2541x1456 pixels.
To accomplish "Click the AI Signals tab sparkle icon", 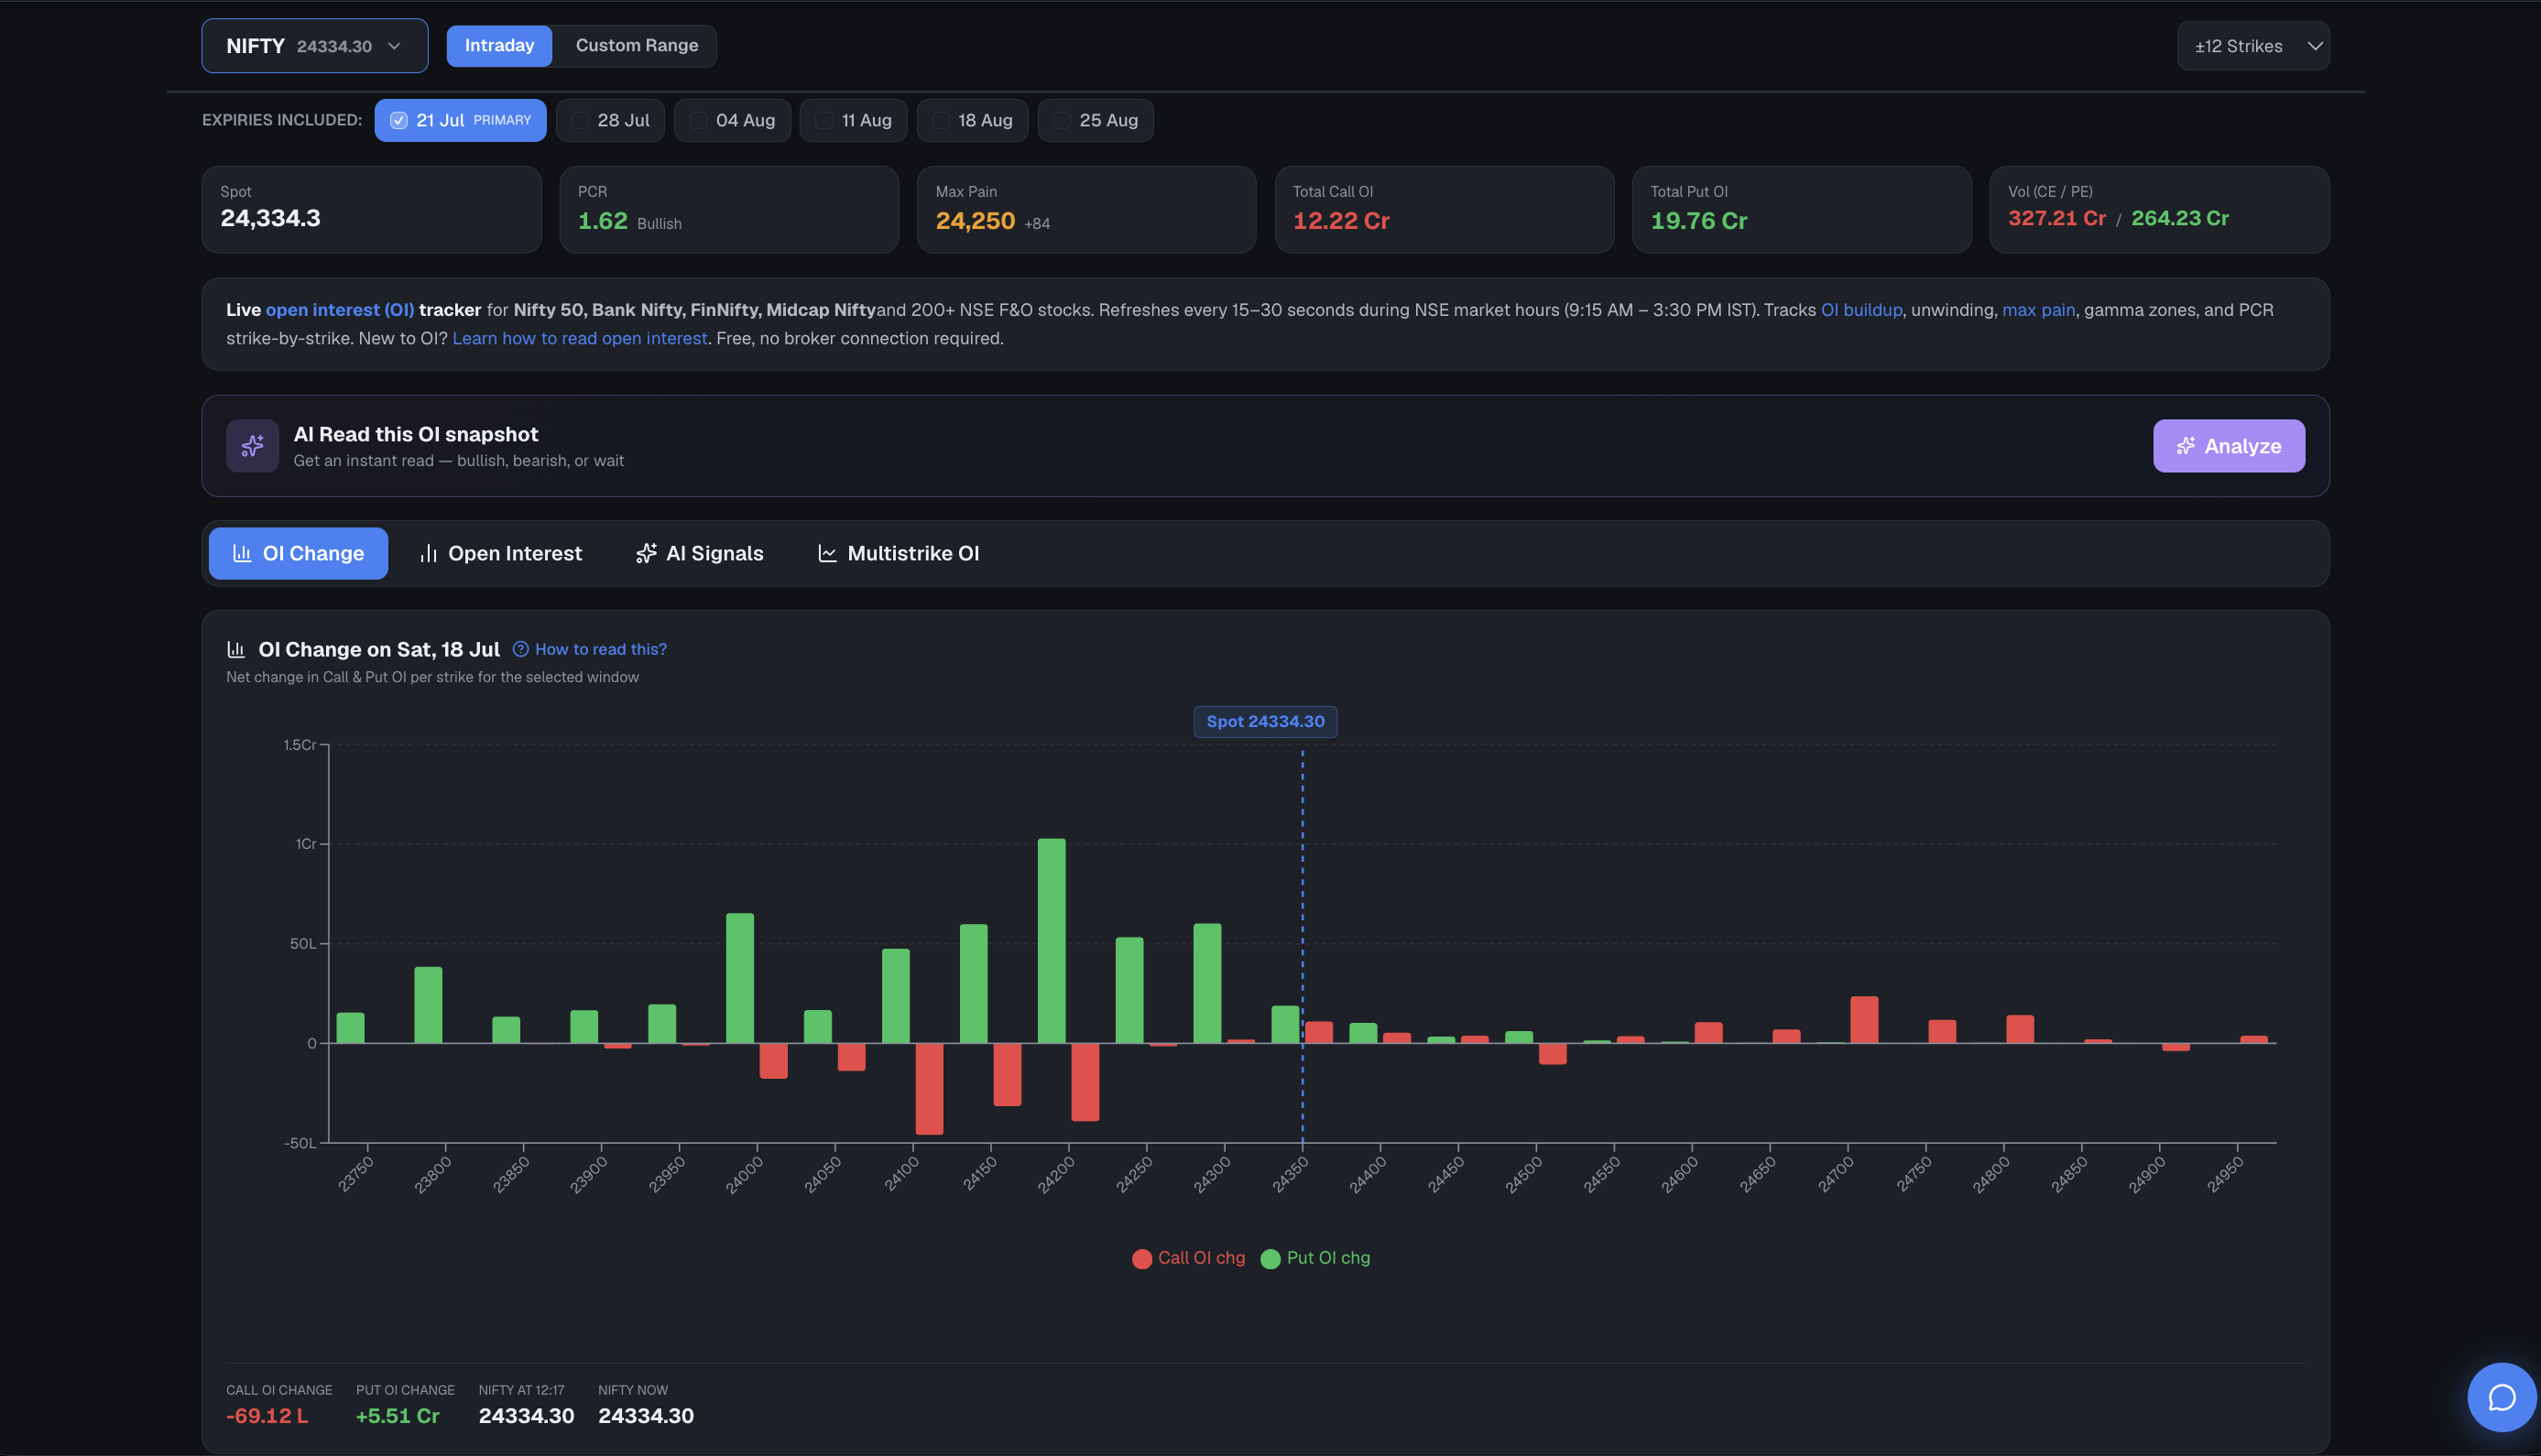I will 646,553.
